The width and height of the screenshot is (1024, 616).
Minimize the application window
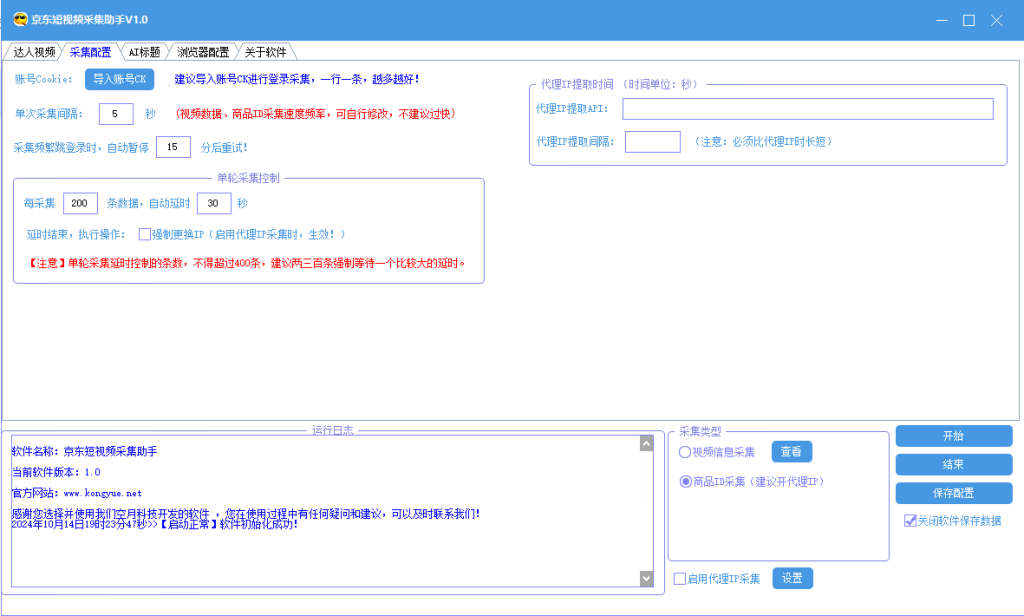[942, 20]
